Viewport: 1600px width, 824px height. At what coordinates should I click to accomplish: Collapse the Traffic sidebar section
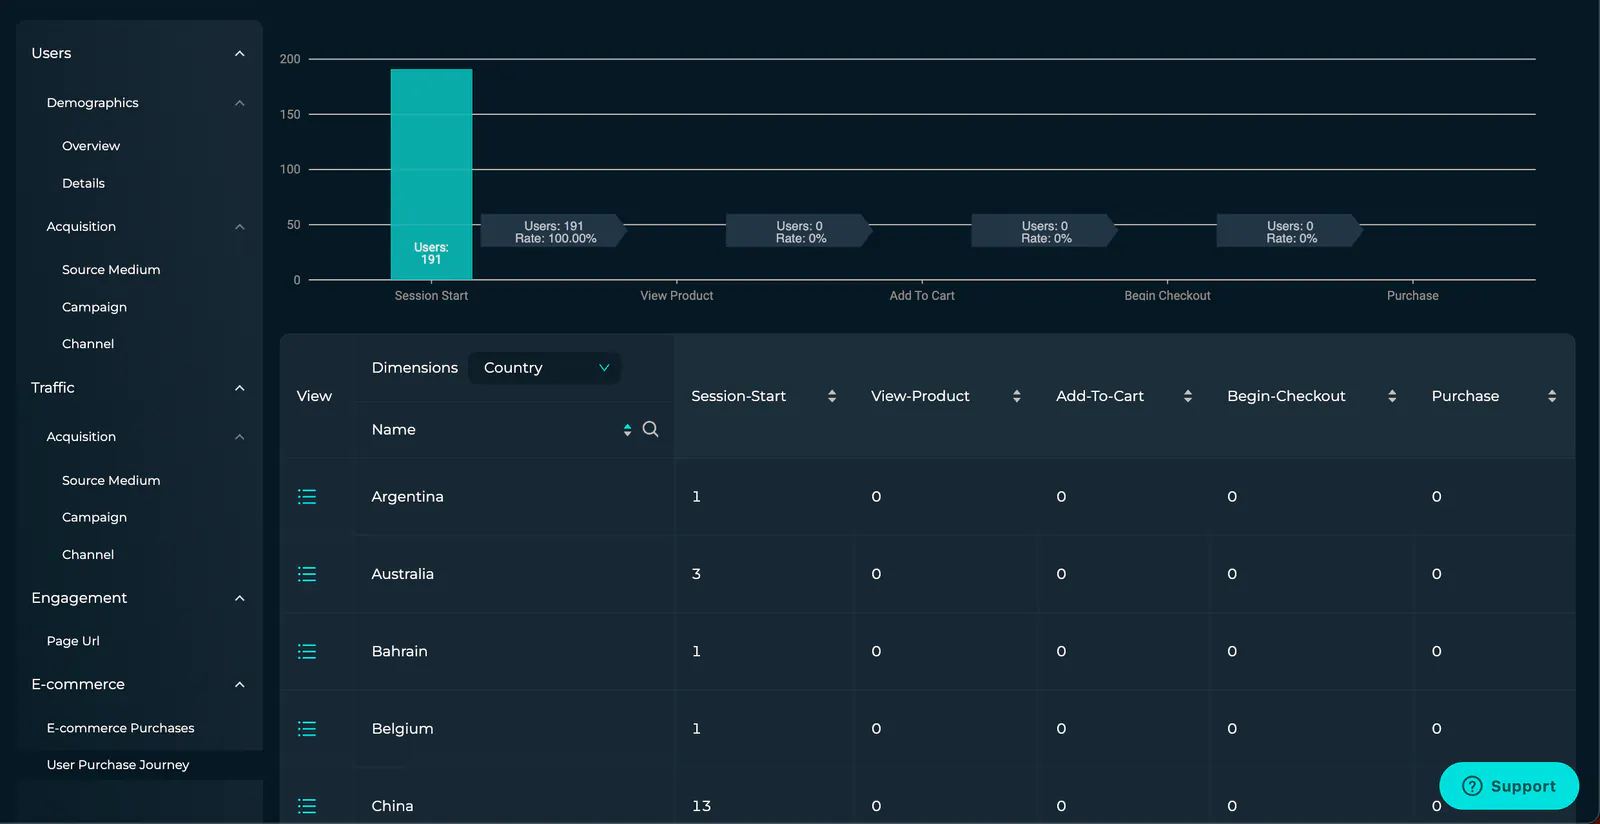[x=240, y=388]
